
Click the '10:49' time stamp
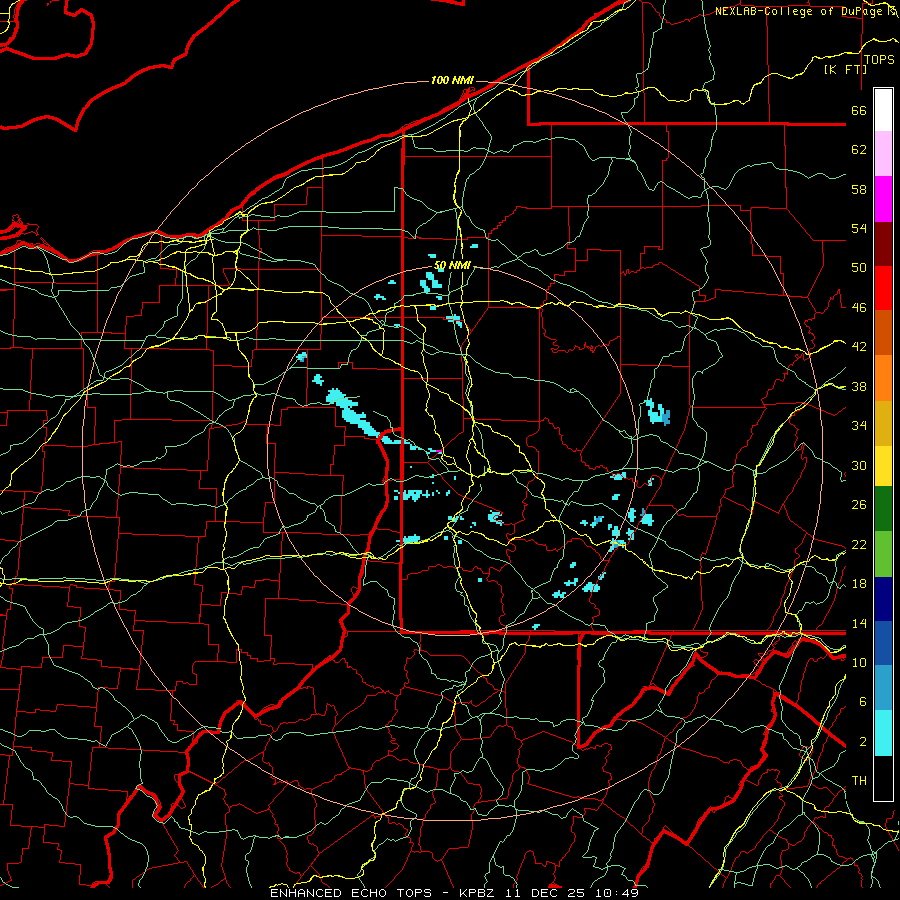[x=616, y=893]
